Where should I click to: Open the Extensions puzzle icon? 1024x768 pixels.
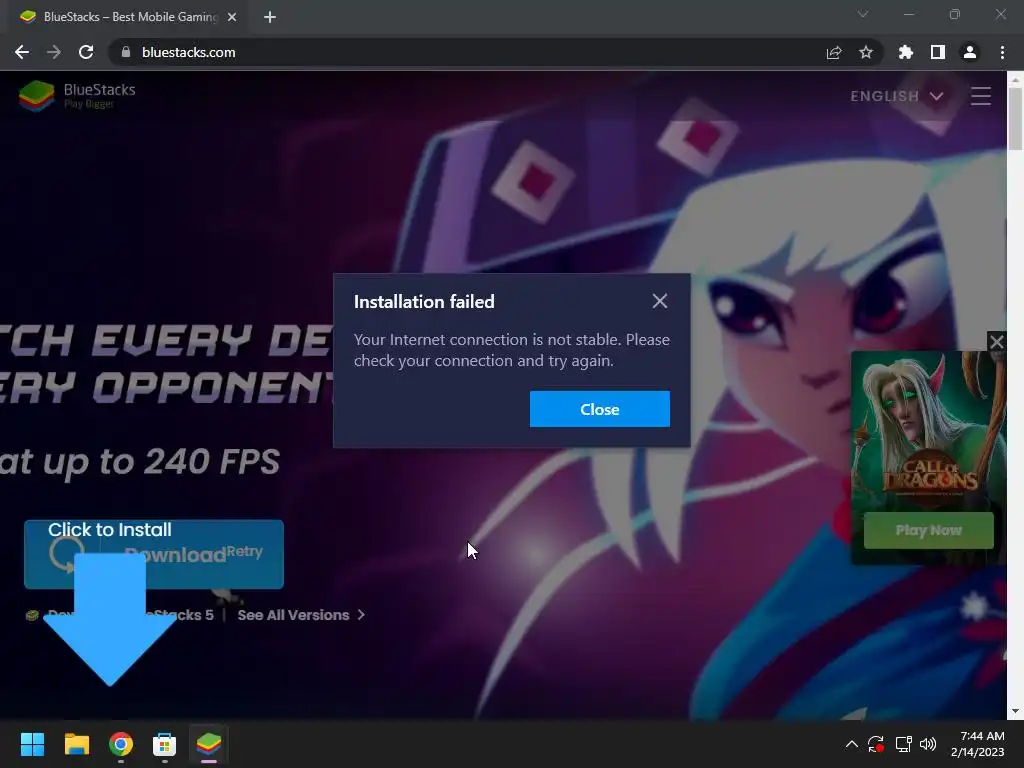click(905, 52)
